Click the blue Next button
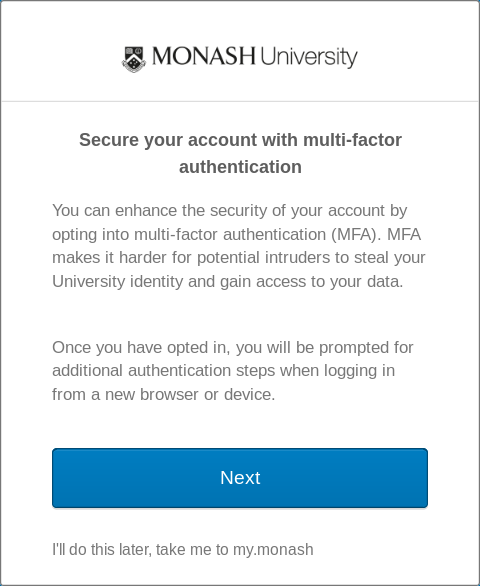This screenshot has width=480, height=586. pyautogui.click(x=240, y=478)
